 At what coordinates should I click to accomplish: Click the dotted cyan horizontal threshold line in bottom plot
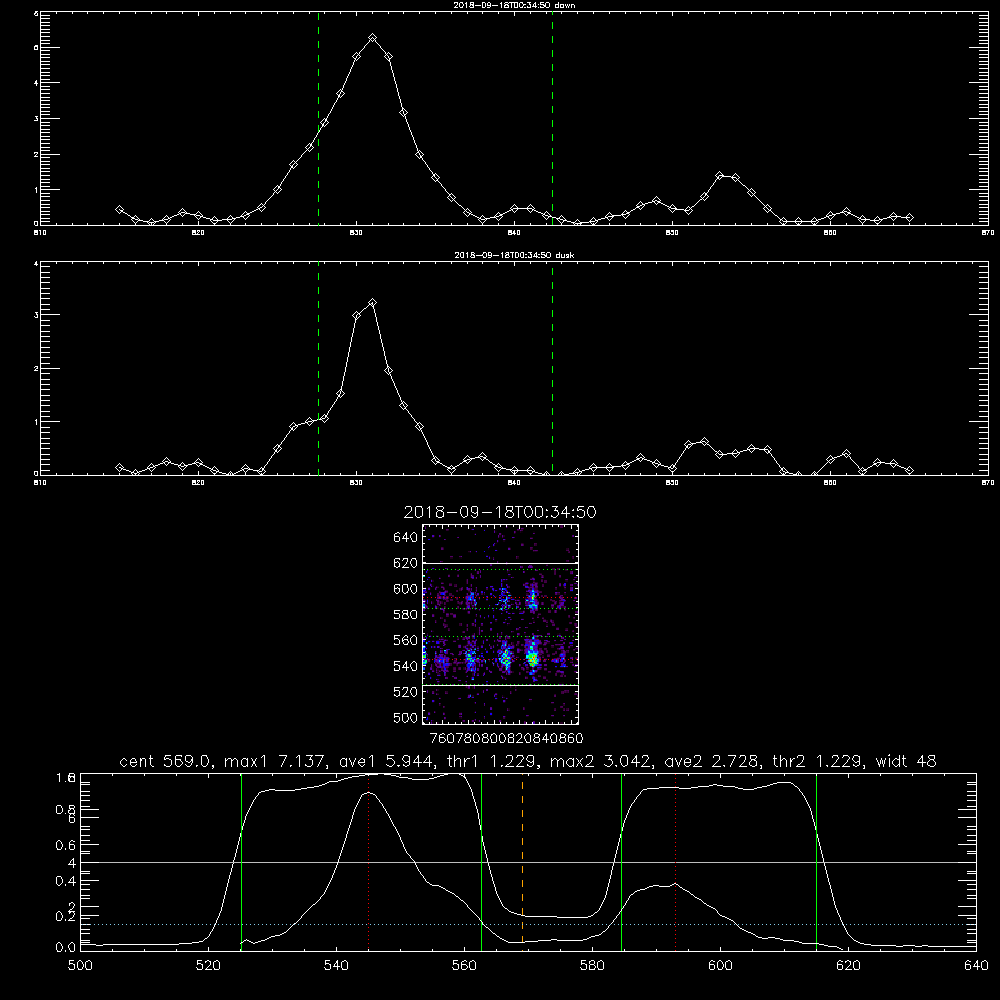[528, 924]
